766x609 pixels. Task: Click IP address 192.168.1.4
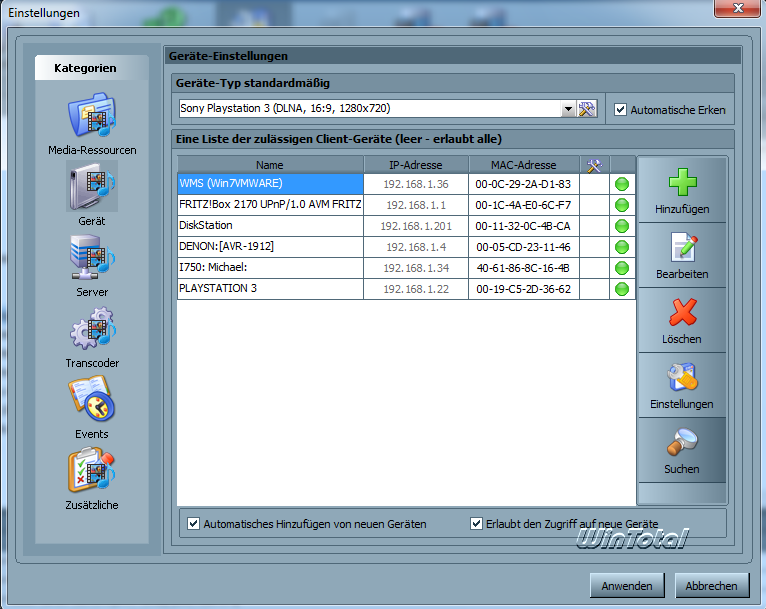(x=416, y=247)
